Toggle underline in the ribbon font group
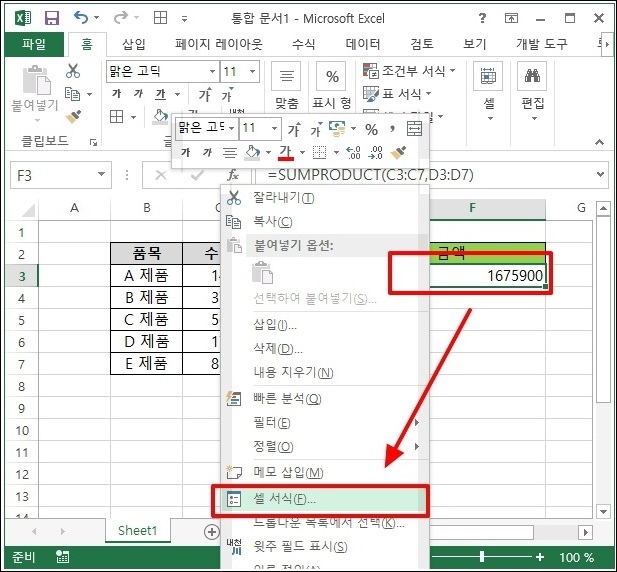The image size is (617, 572). tap(160, 94)
